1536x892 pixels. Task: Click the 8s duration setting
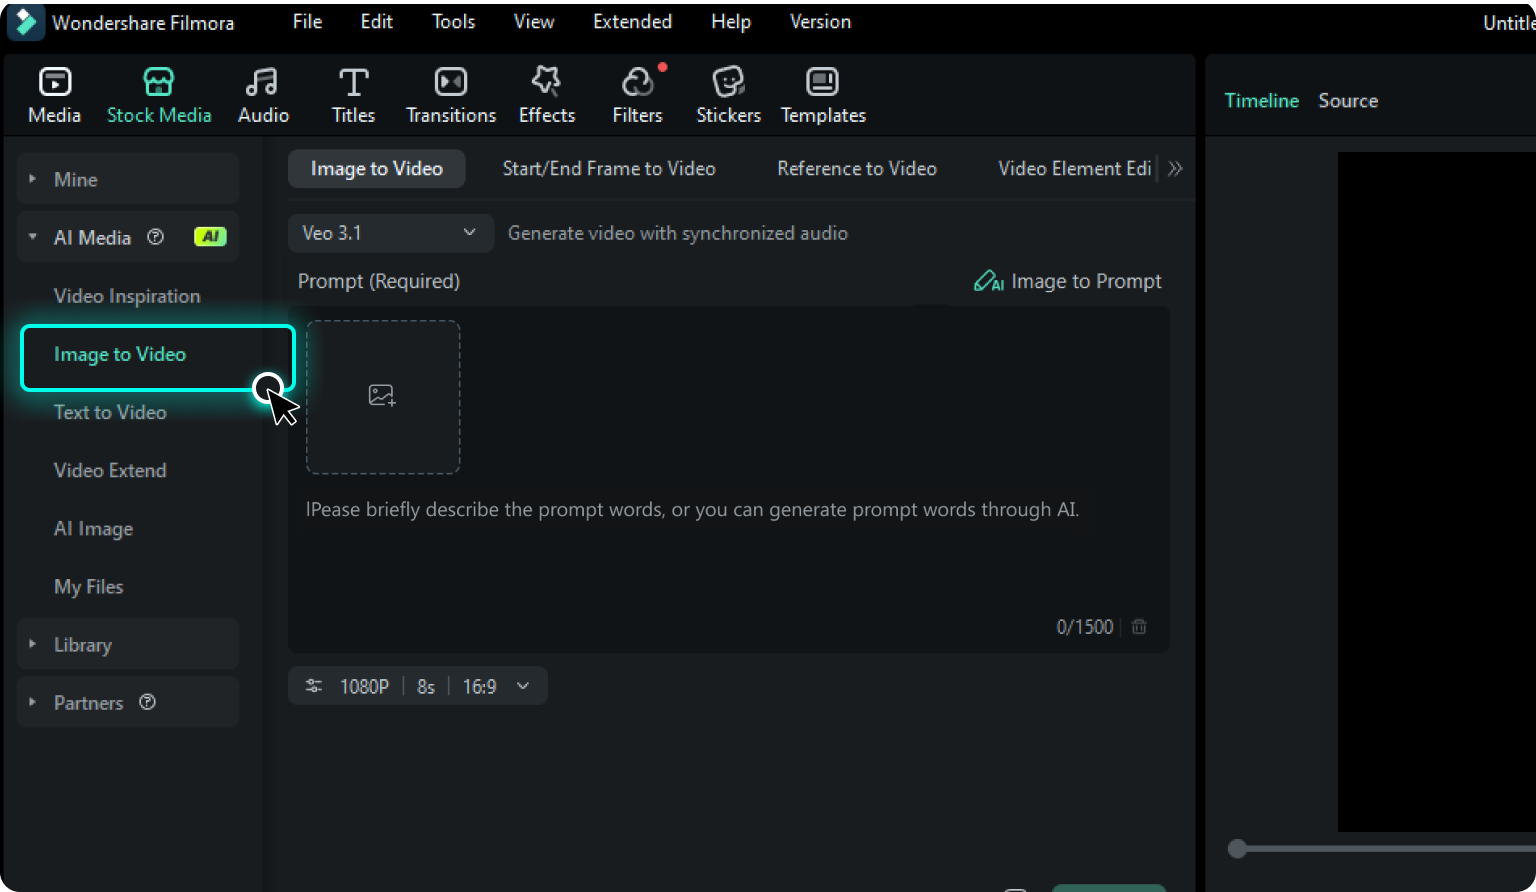tap(426, 686)
